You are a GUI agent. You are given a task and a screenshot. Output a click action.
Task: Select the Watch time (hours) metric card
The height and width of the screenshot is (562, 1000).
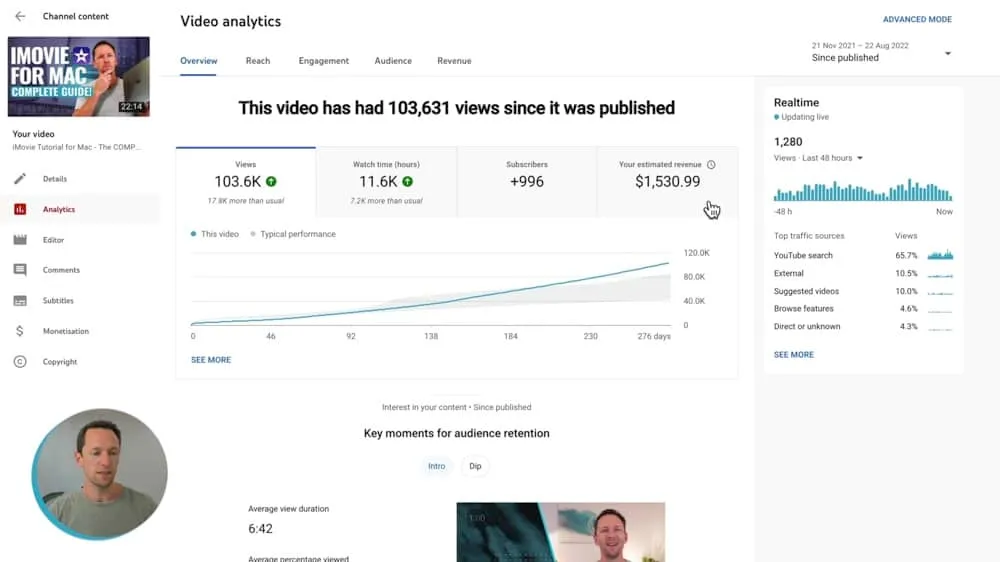click(x=386, y=181)
